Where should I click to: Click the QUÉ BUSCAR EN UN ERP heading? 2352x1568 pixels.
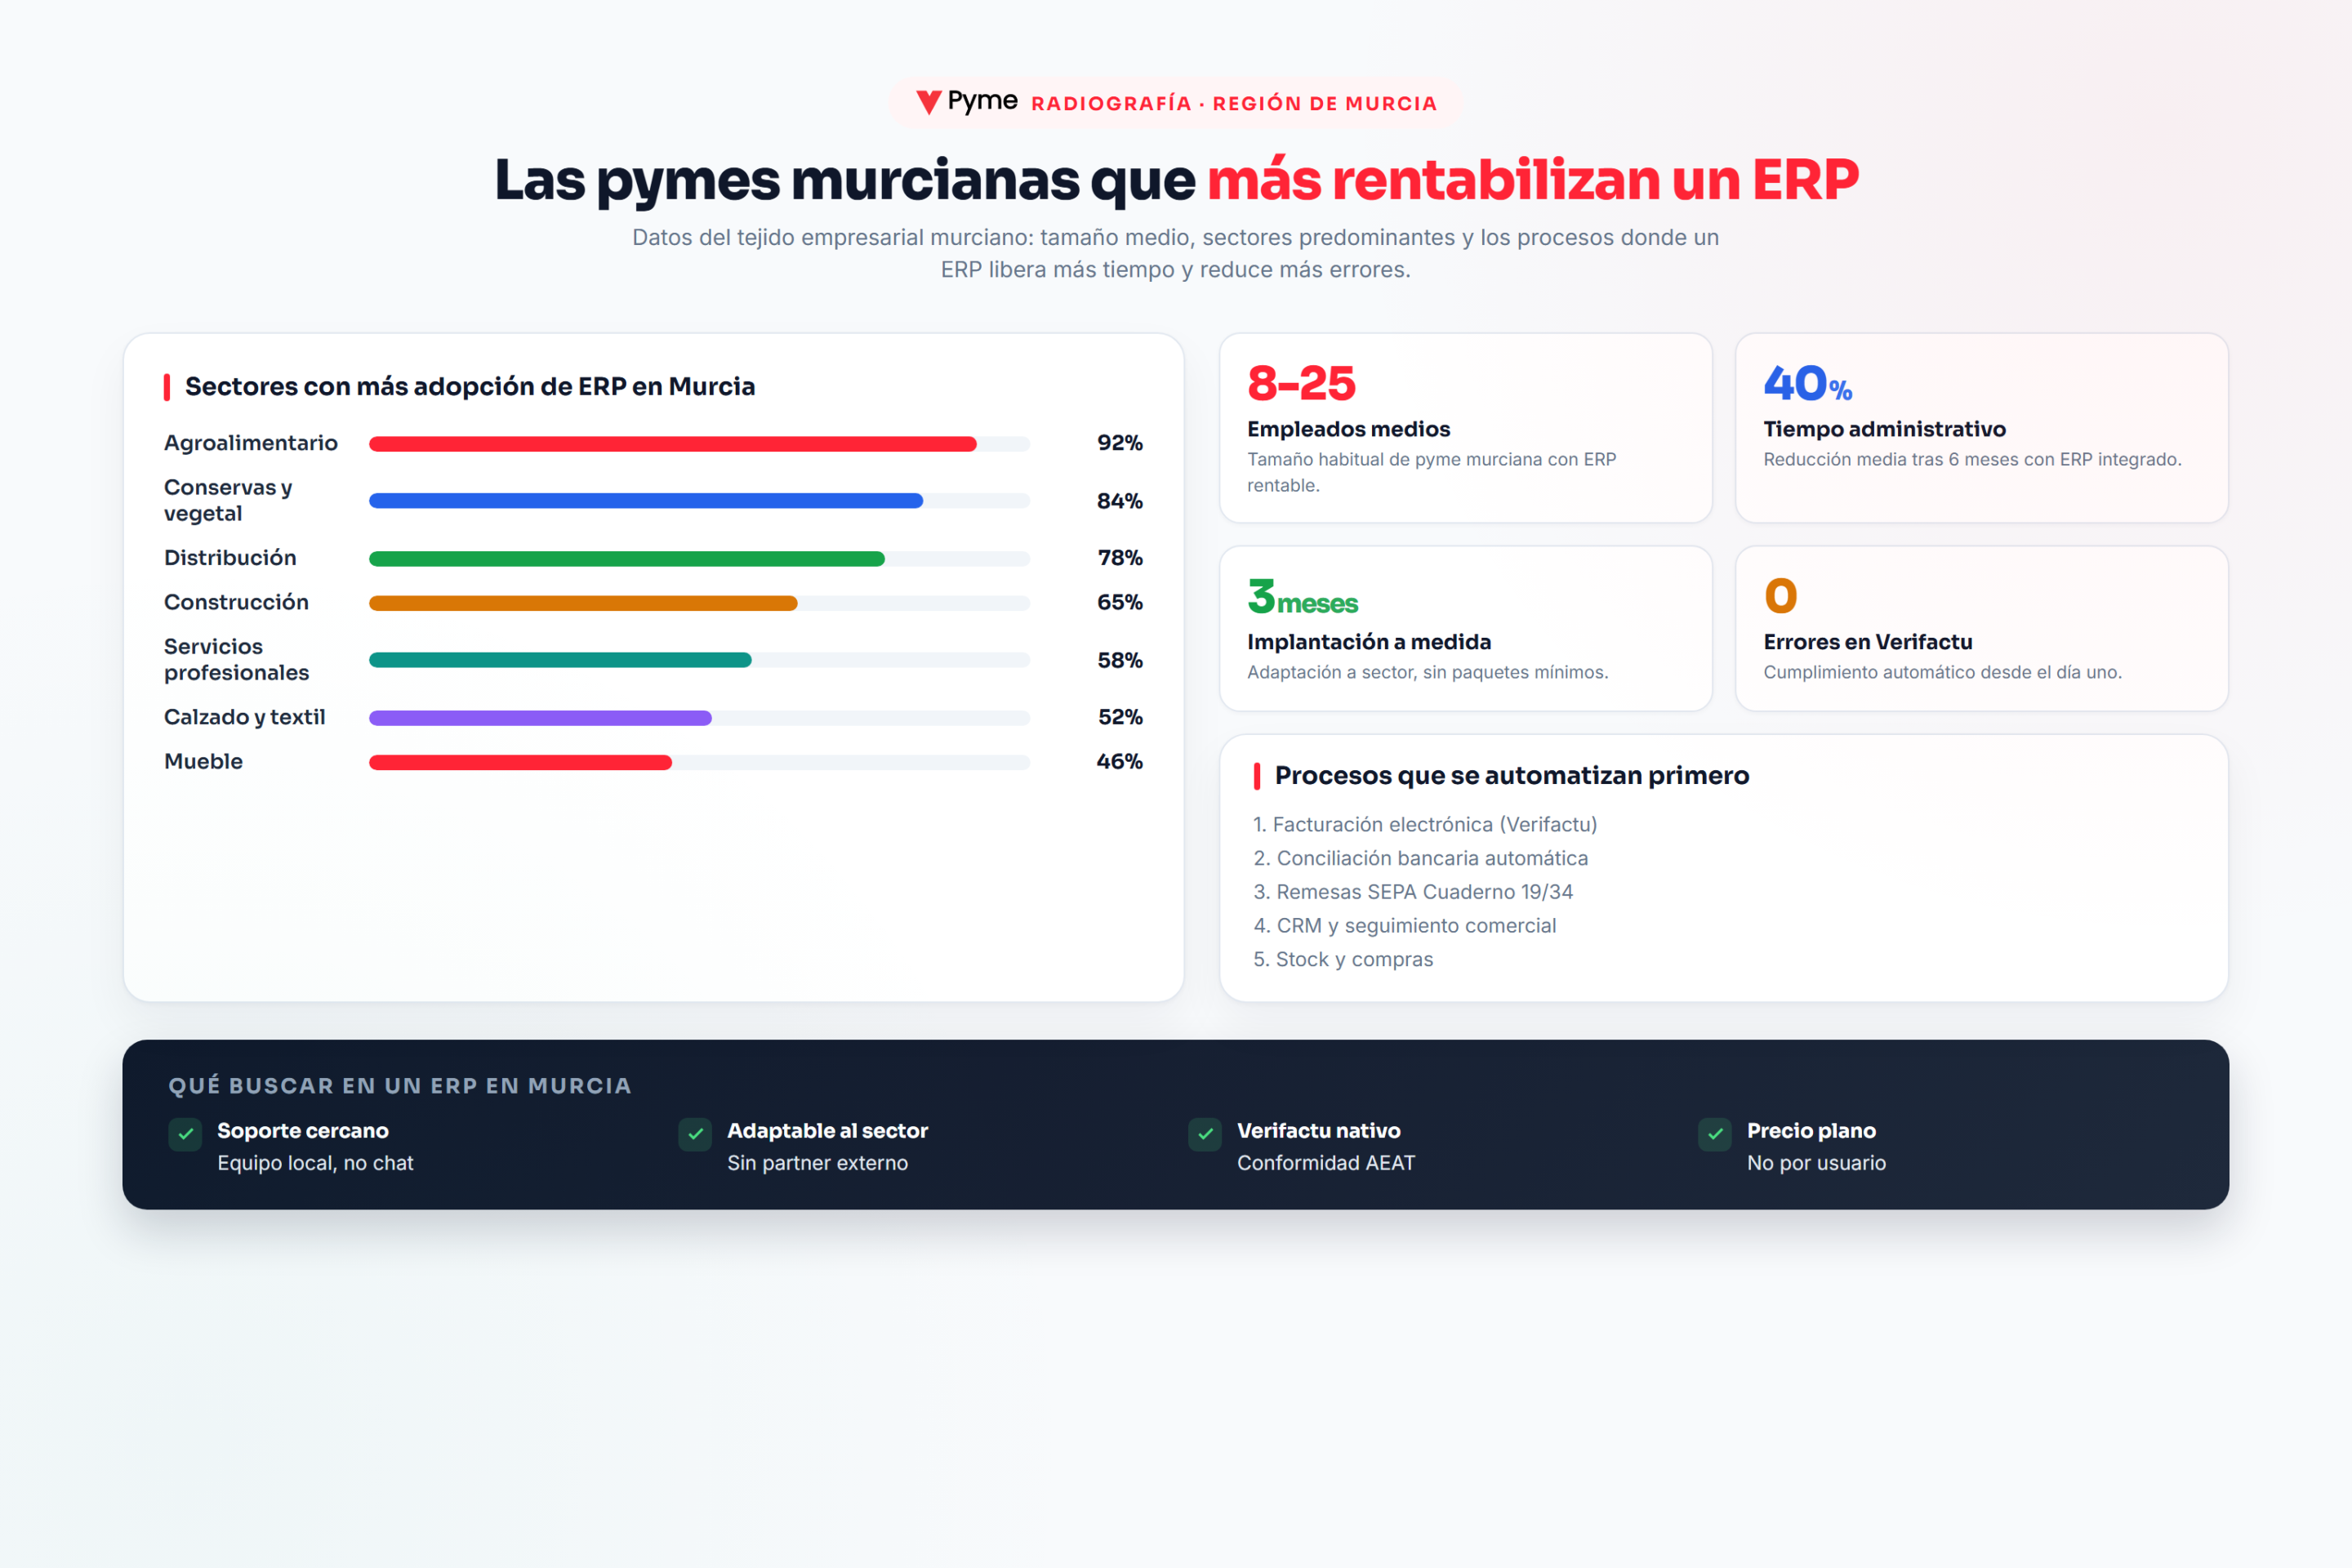coord(400,1086)
